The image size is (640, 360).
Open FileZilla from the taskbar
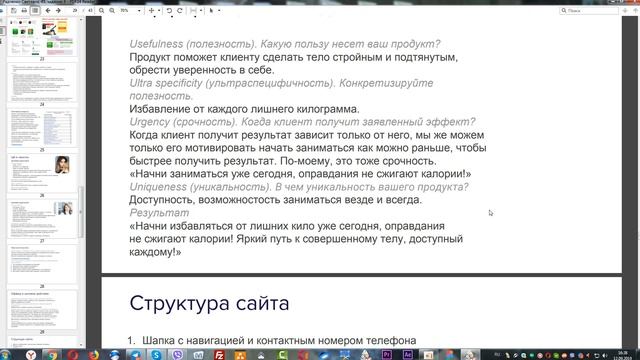pyautogui.click(x=219, y=355)
